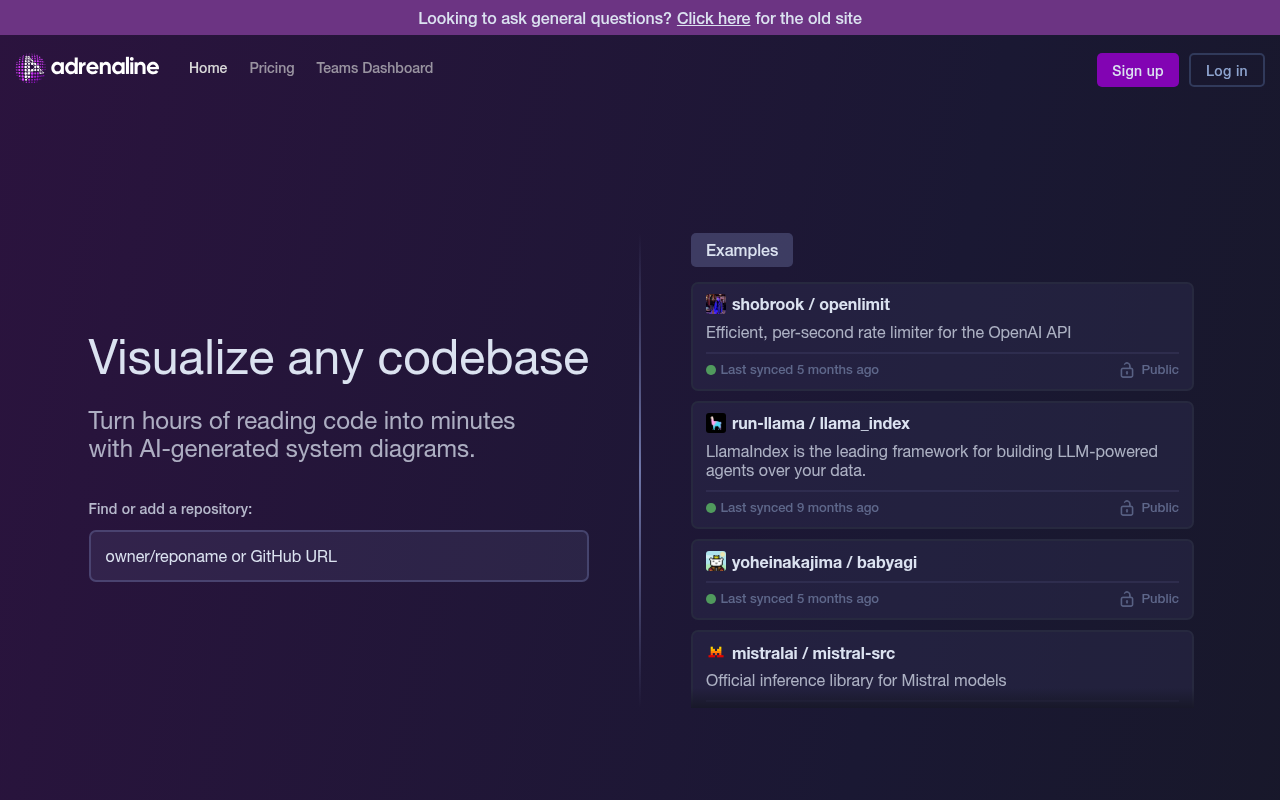Click the Sign up button
The width and height of the screenshot is (1280, 800).
(x=1137, y=70)
